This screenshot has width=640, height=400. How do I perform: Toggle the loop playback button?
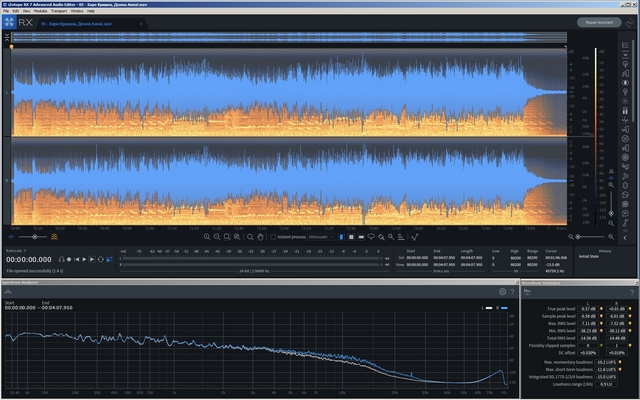pos(100,260)
